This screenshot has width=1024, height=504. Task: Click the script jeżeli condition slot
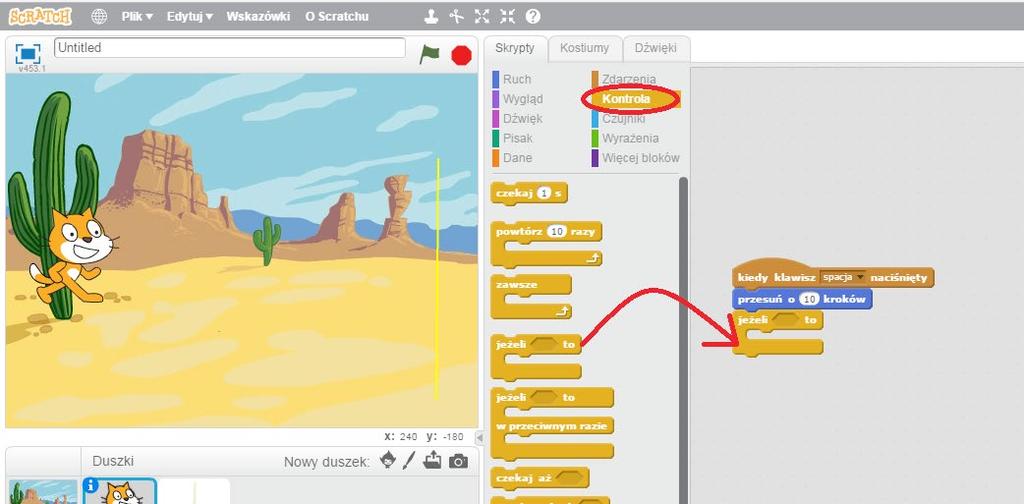pos(786,320)
